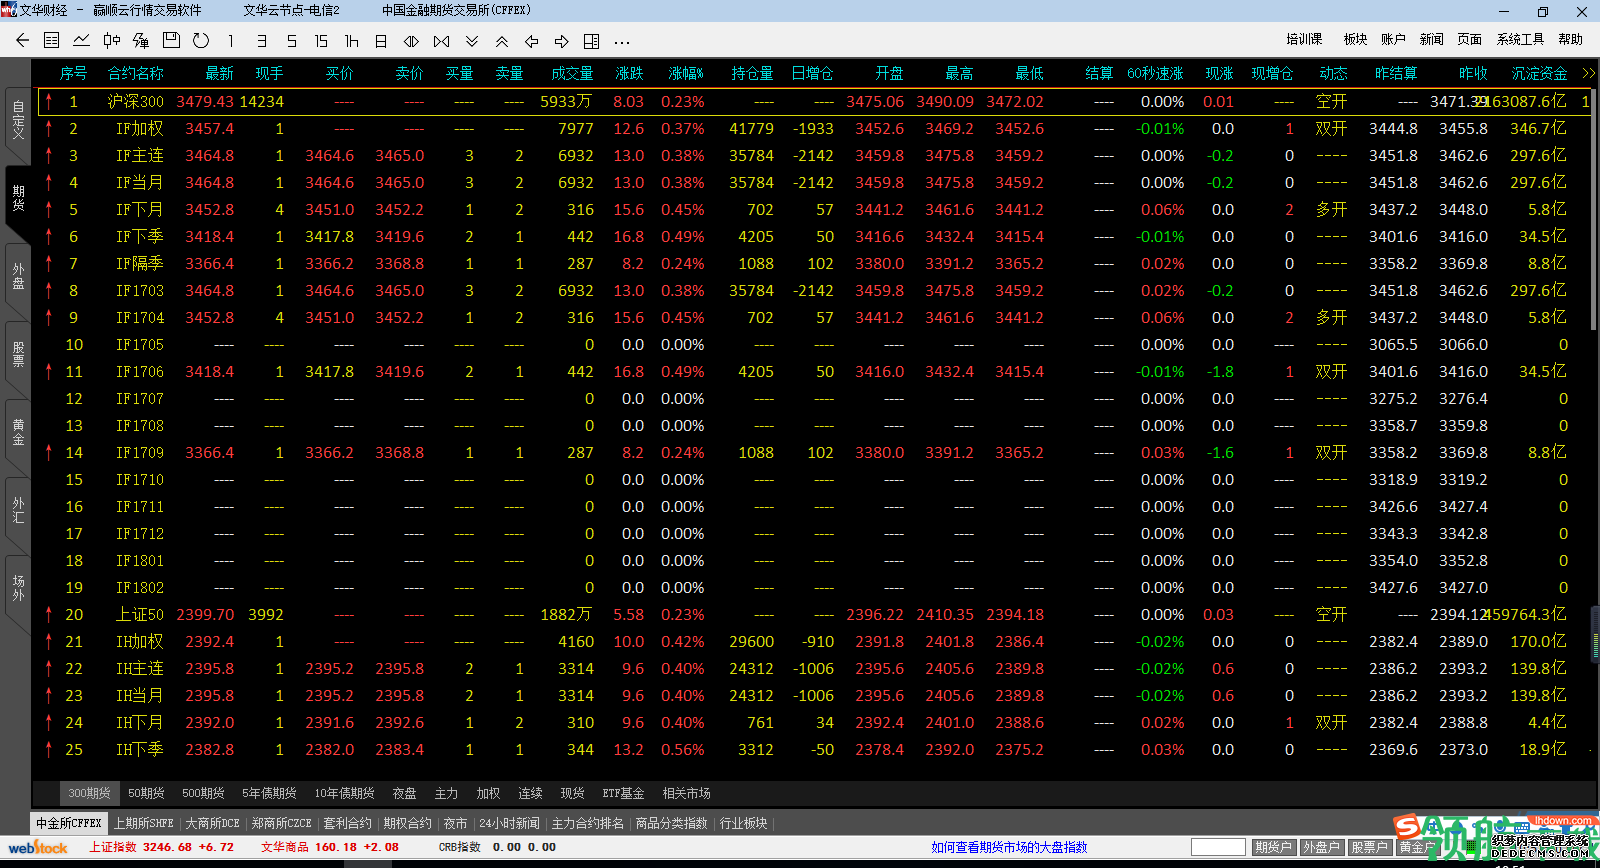Select the 1-minute period icon
This screenshot has height=868, width=1600.
[231, 41]
